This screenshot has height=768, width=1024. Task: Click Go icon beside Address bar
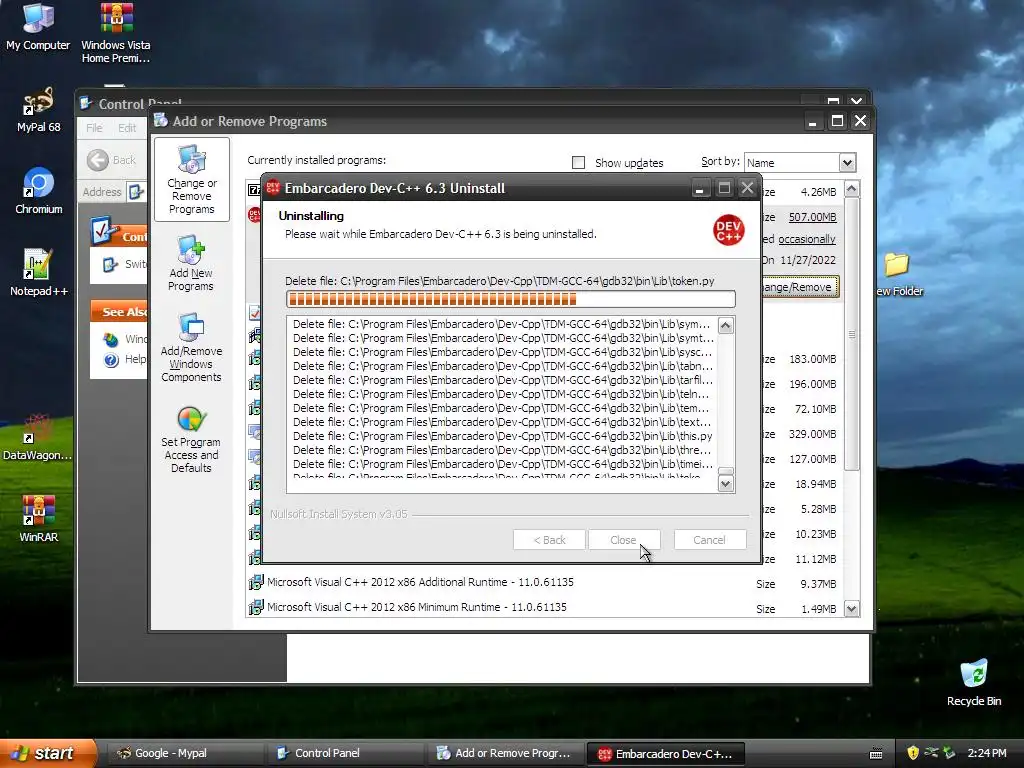click(136, 192)
